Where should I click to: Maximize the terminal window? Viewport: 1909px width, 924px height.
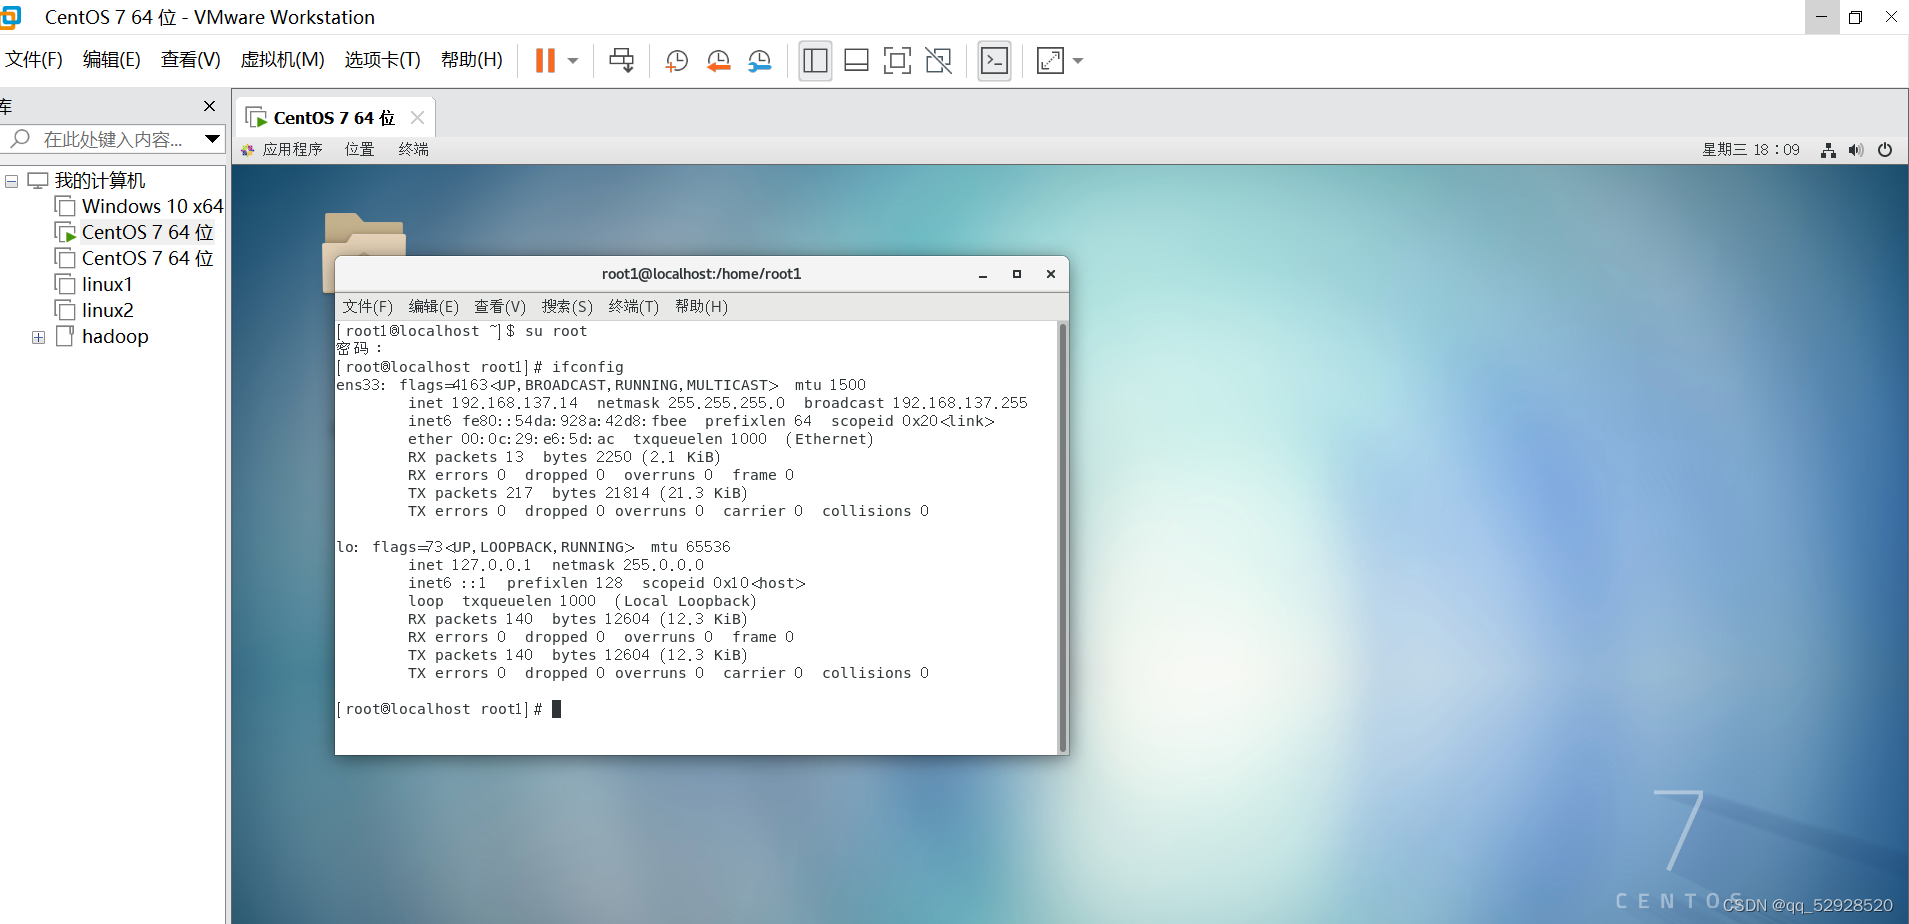coord(1017,274)
